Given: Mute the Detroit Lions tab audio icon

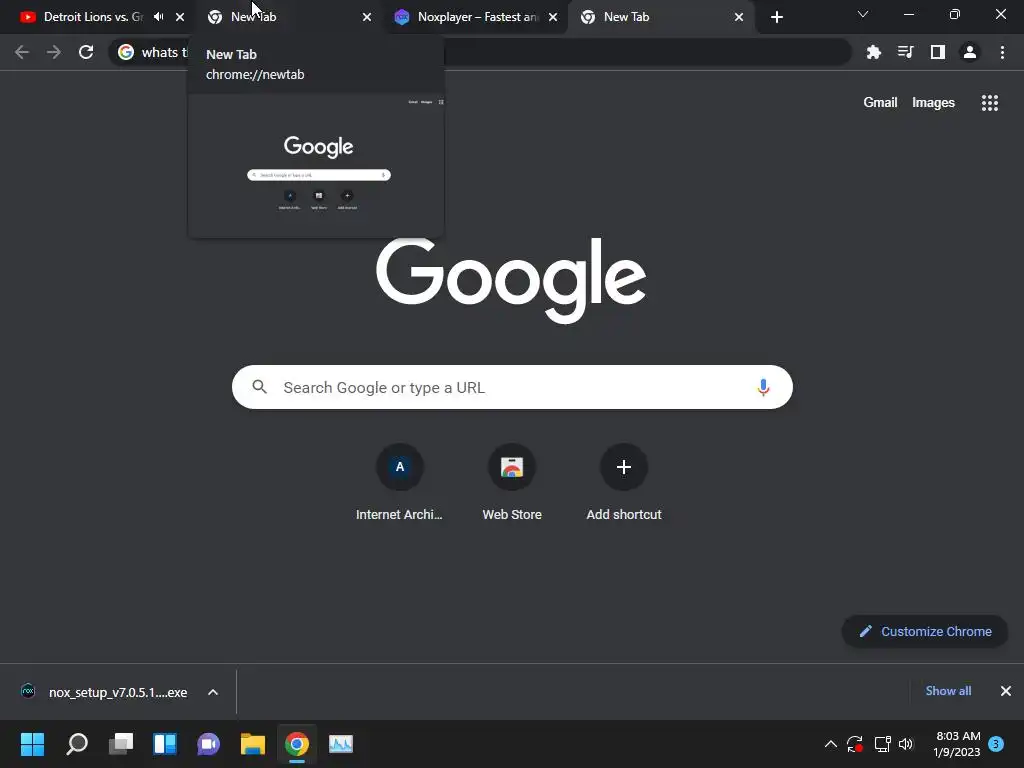Looking at the screenshot, I should pos(159,17).
